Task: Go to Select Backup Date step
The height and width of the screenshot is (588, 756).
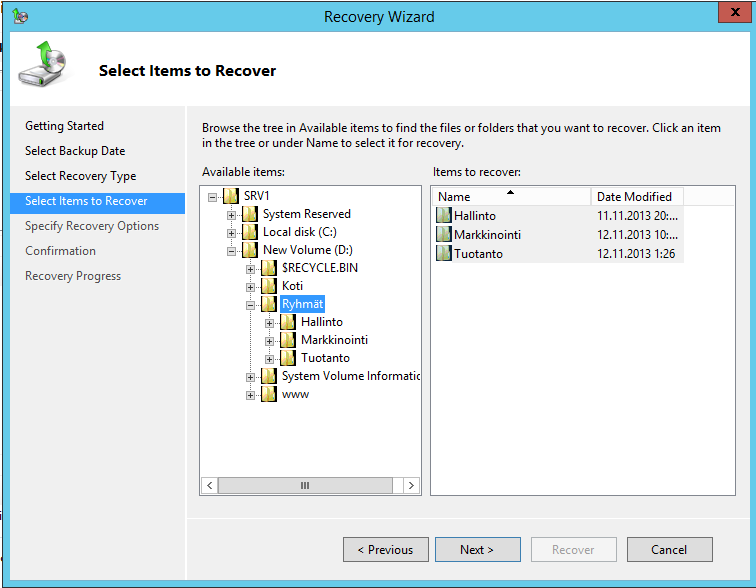Action: tap(75, 151)
